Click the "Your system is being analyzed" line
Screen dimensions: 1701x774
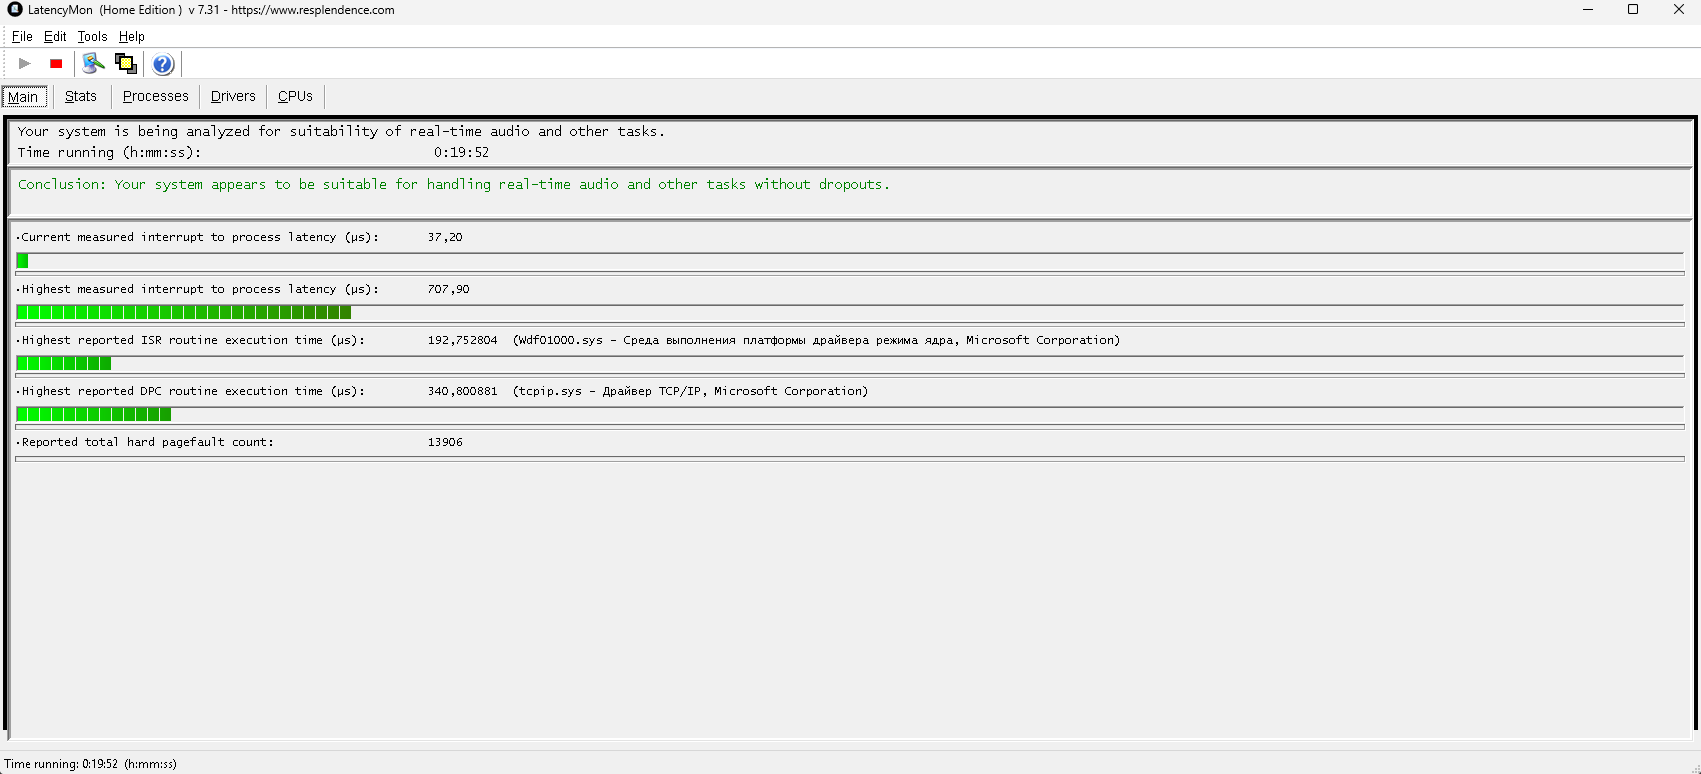coord(341,131)
